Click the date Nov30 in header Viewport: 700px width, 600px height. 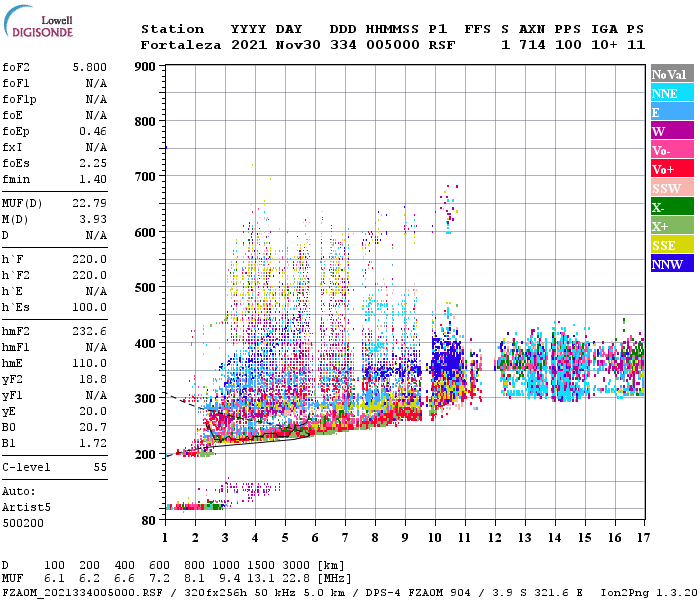click(298, 45)
